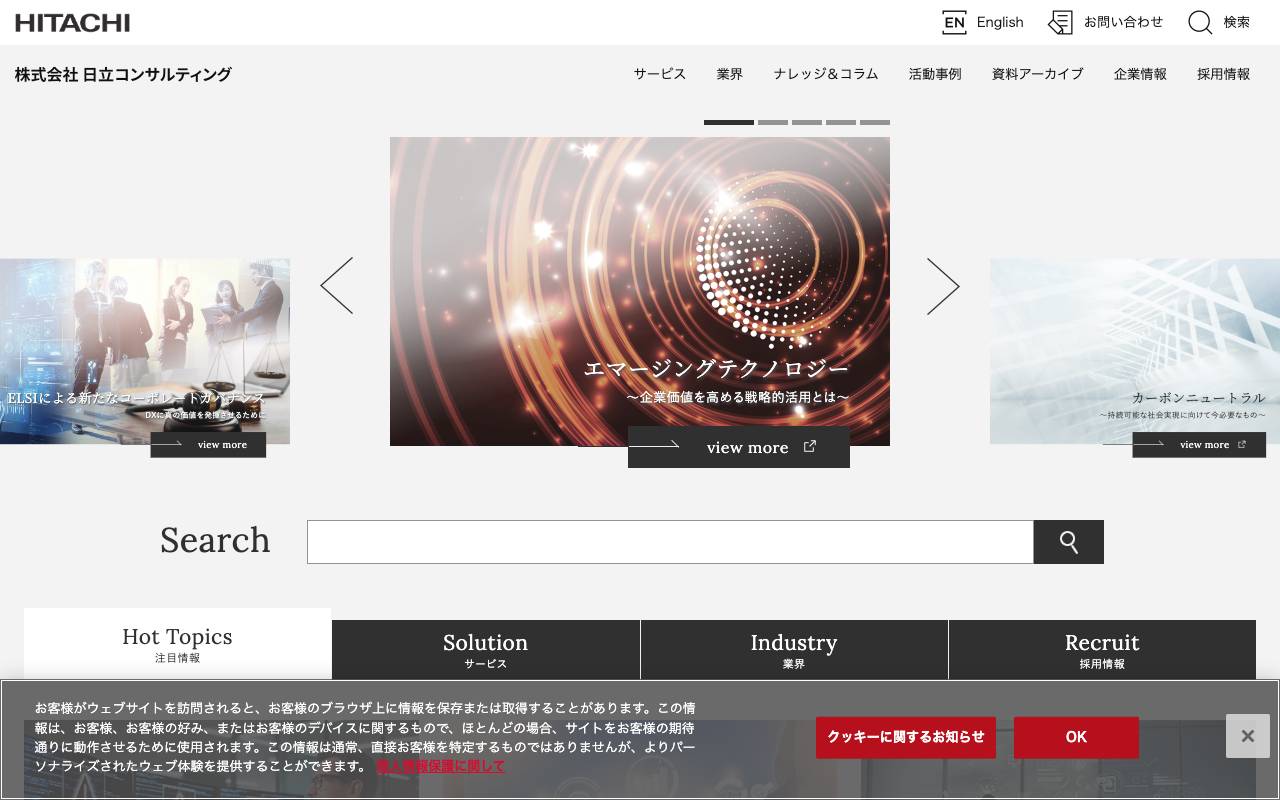The width and height of the screenshot is (1280, 800).
Task: Click external link icon on center view more
Action: 810,446
